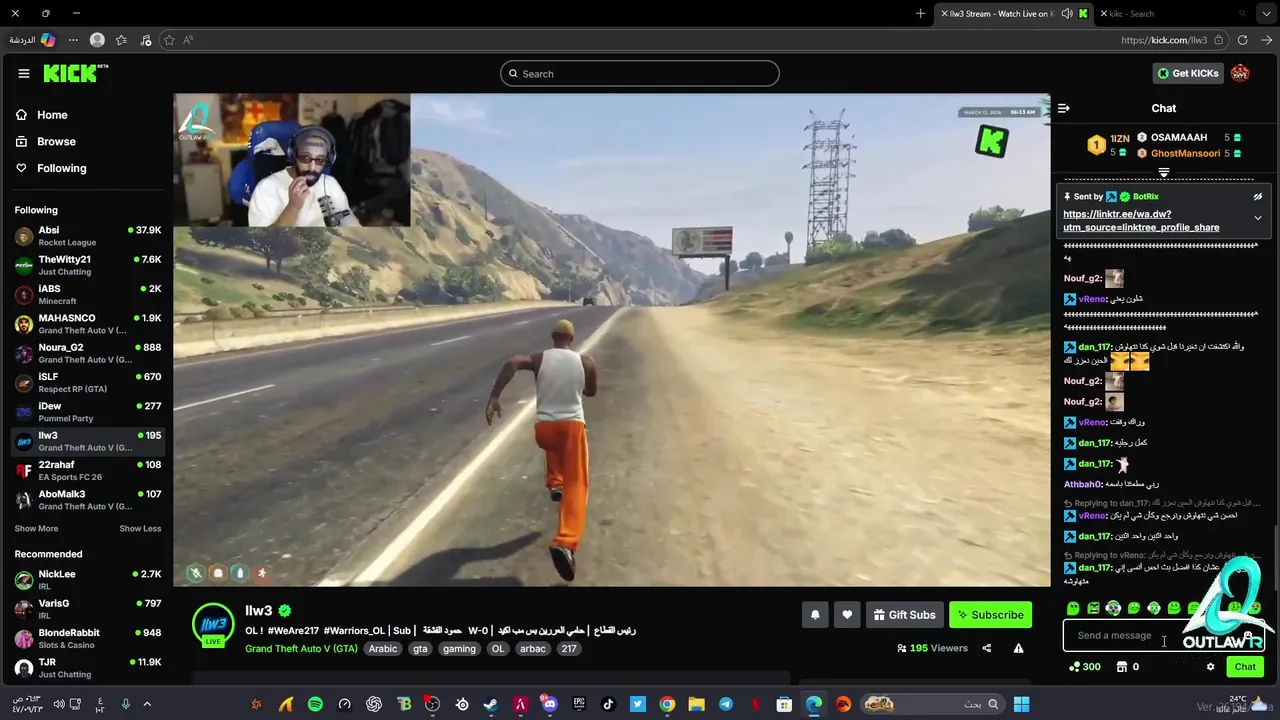Open Discord from the taskbar

549,704
